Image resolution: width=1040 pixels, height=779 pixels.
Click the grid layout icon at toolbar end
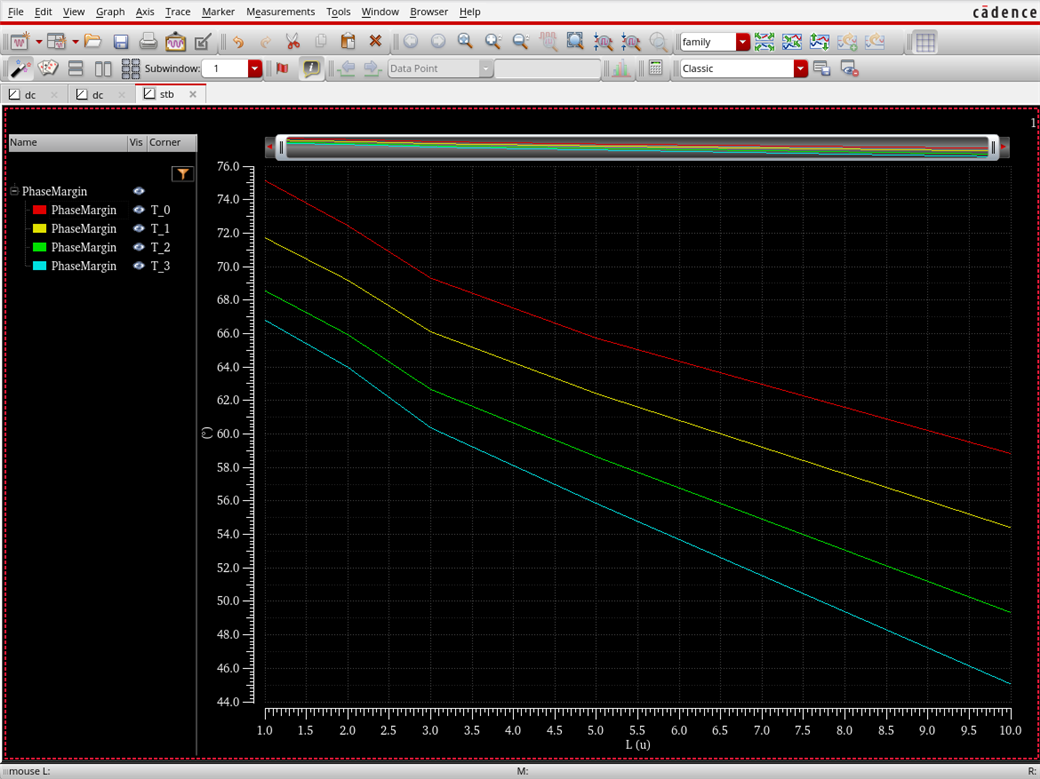pos(925,42)
